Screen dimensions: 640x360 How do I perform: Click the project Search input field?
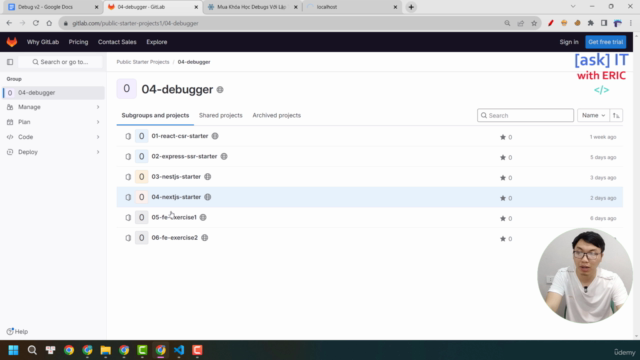coord(525,116)
